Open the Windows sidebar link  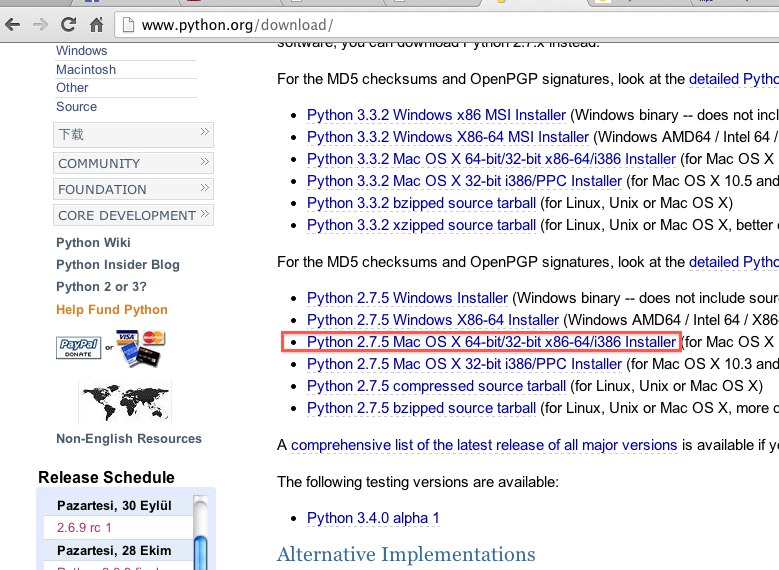pyautogui.click(x=81, y=51)
